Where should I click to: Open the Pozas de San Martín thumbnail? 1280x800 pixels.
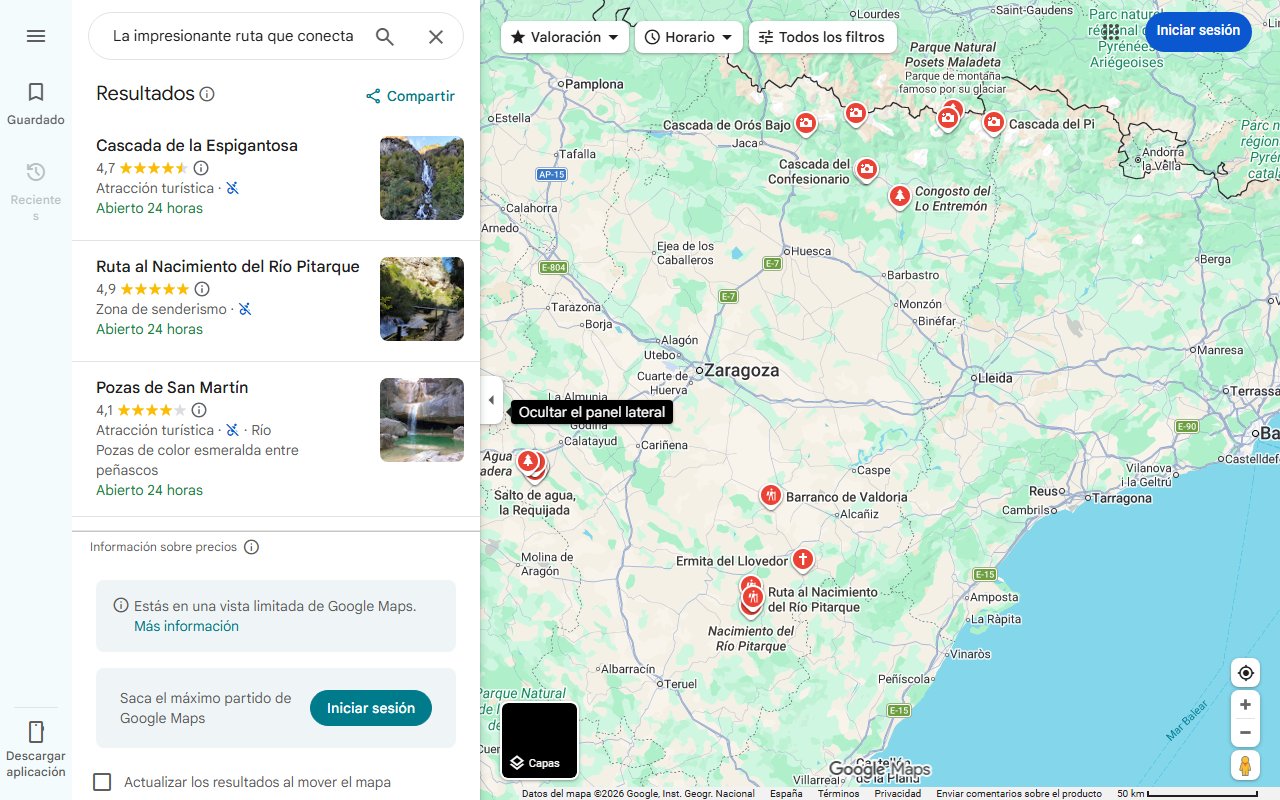click(x=421, y=420)
